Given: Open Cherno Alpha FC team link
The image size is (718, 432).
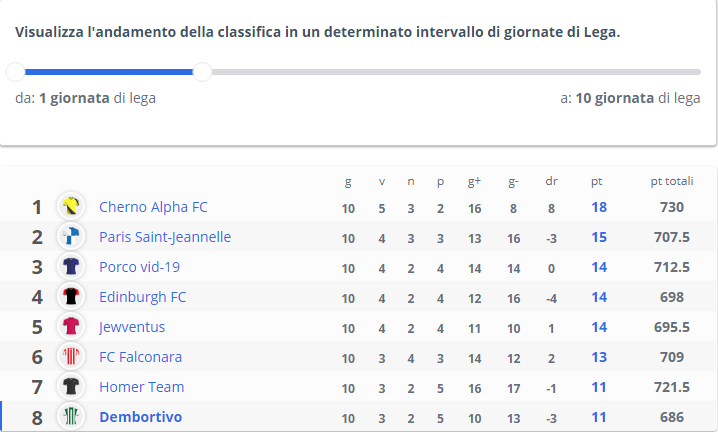Looking at the screenshot, I should coord(153,207).
